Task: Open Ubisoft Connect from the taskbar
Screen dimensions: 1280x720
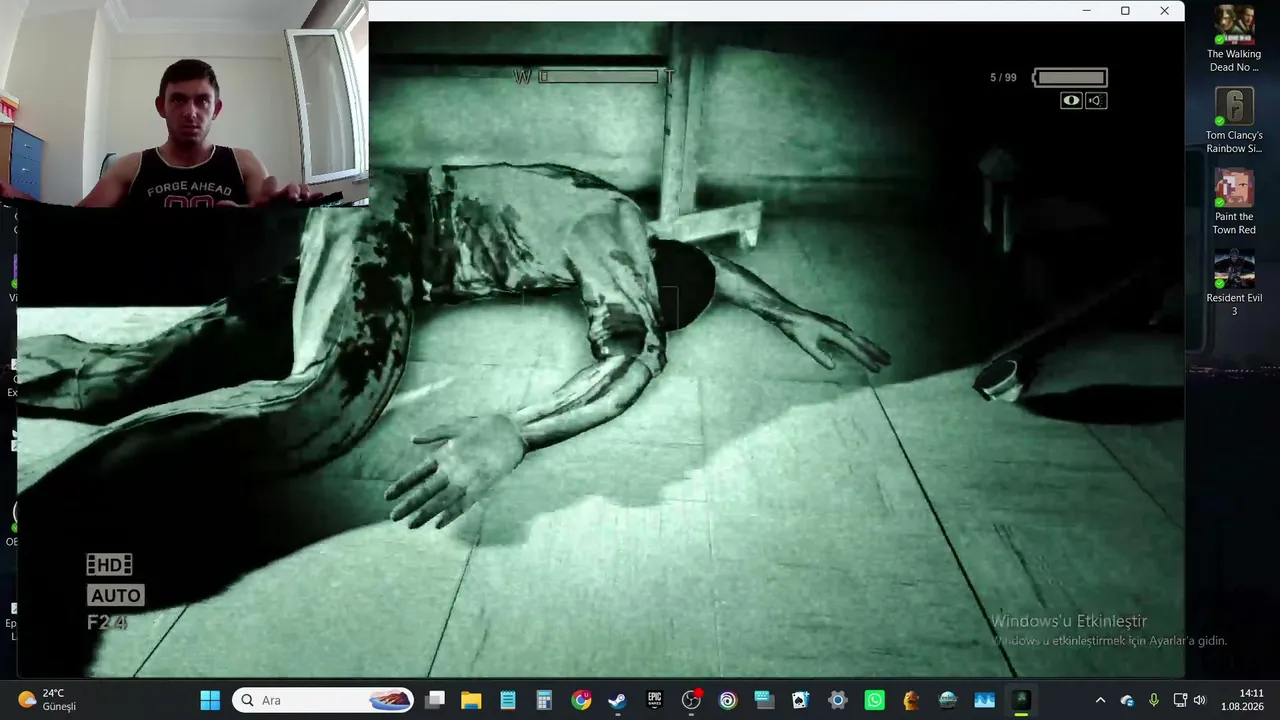Action: [x=728, y=700]
